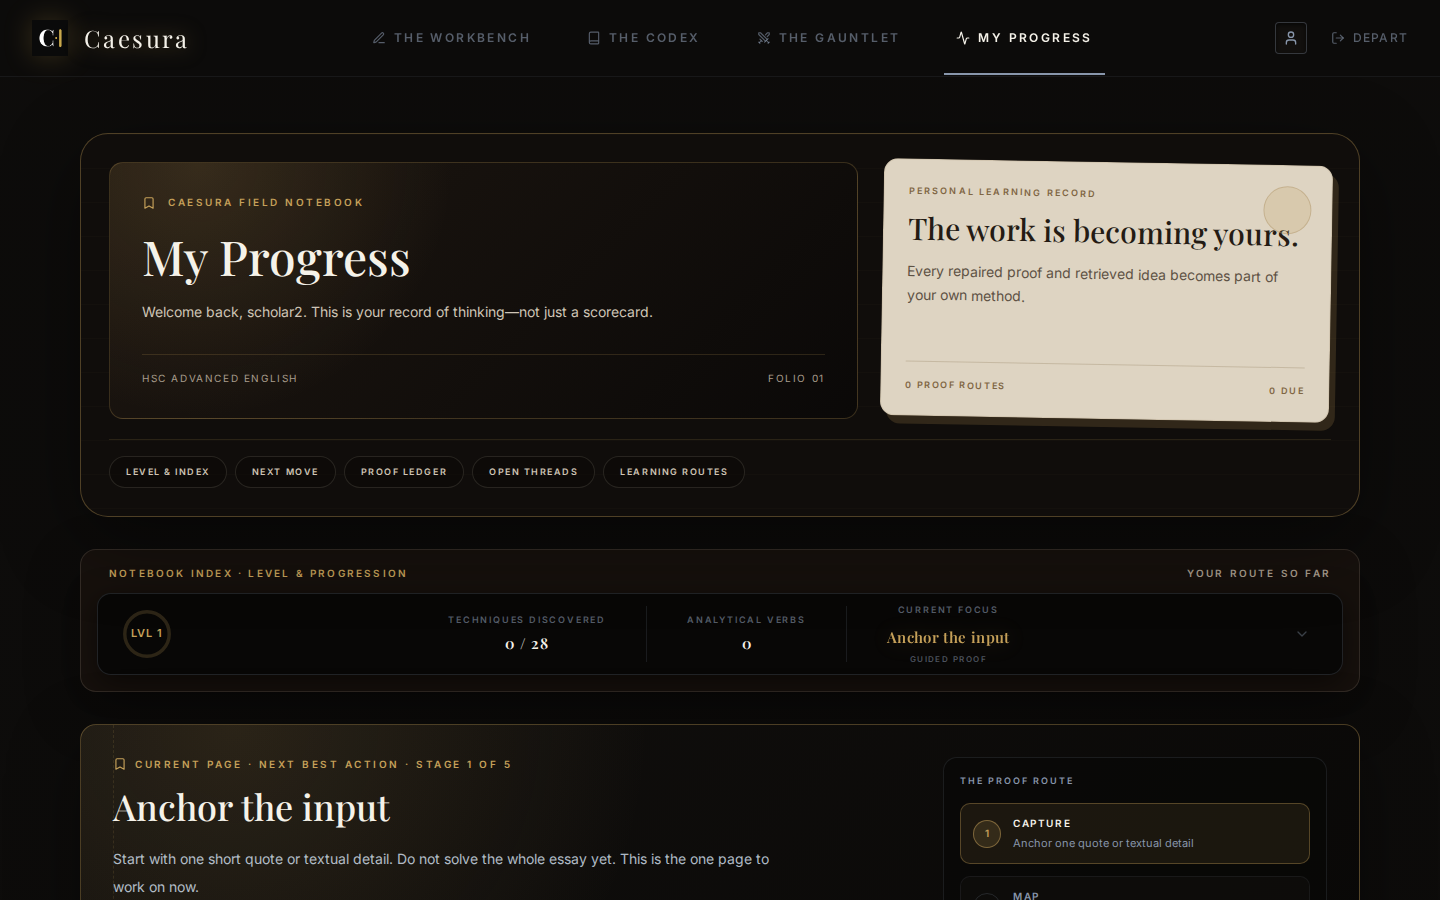Click the bookmark icon beside Current Page
The image size is (1440, 900).
click(x=120, y=764)
